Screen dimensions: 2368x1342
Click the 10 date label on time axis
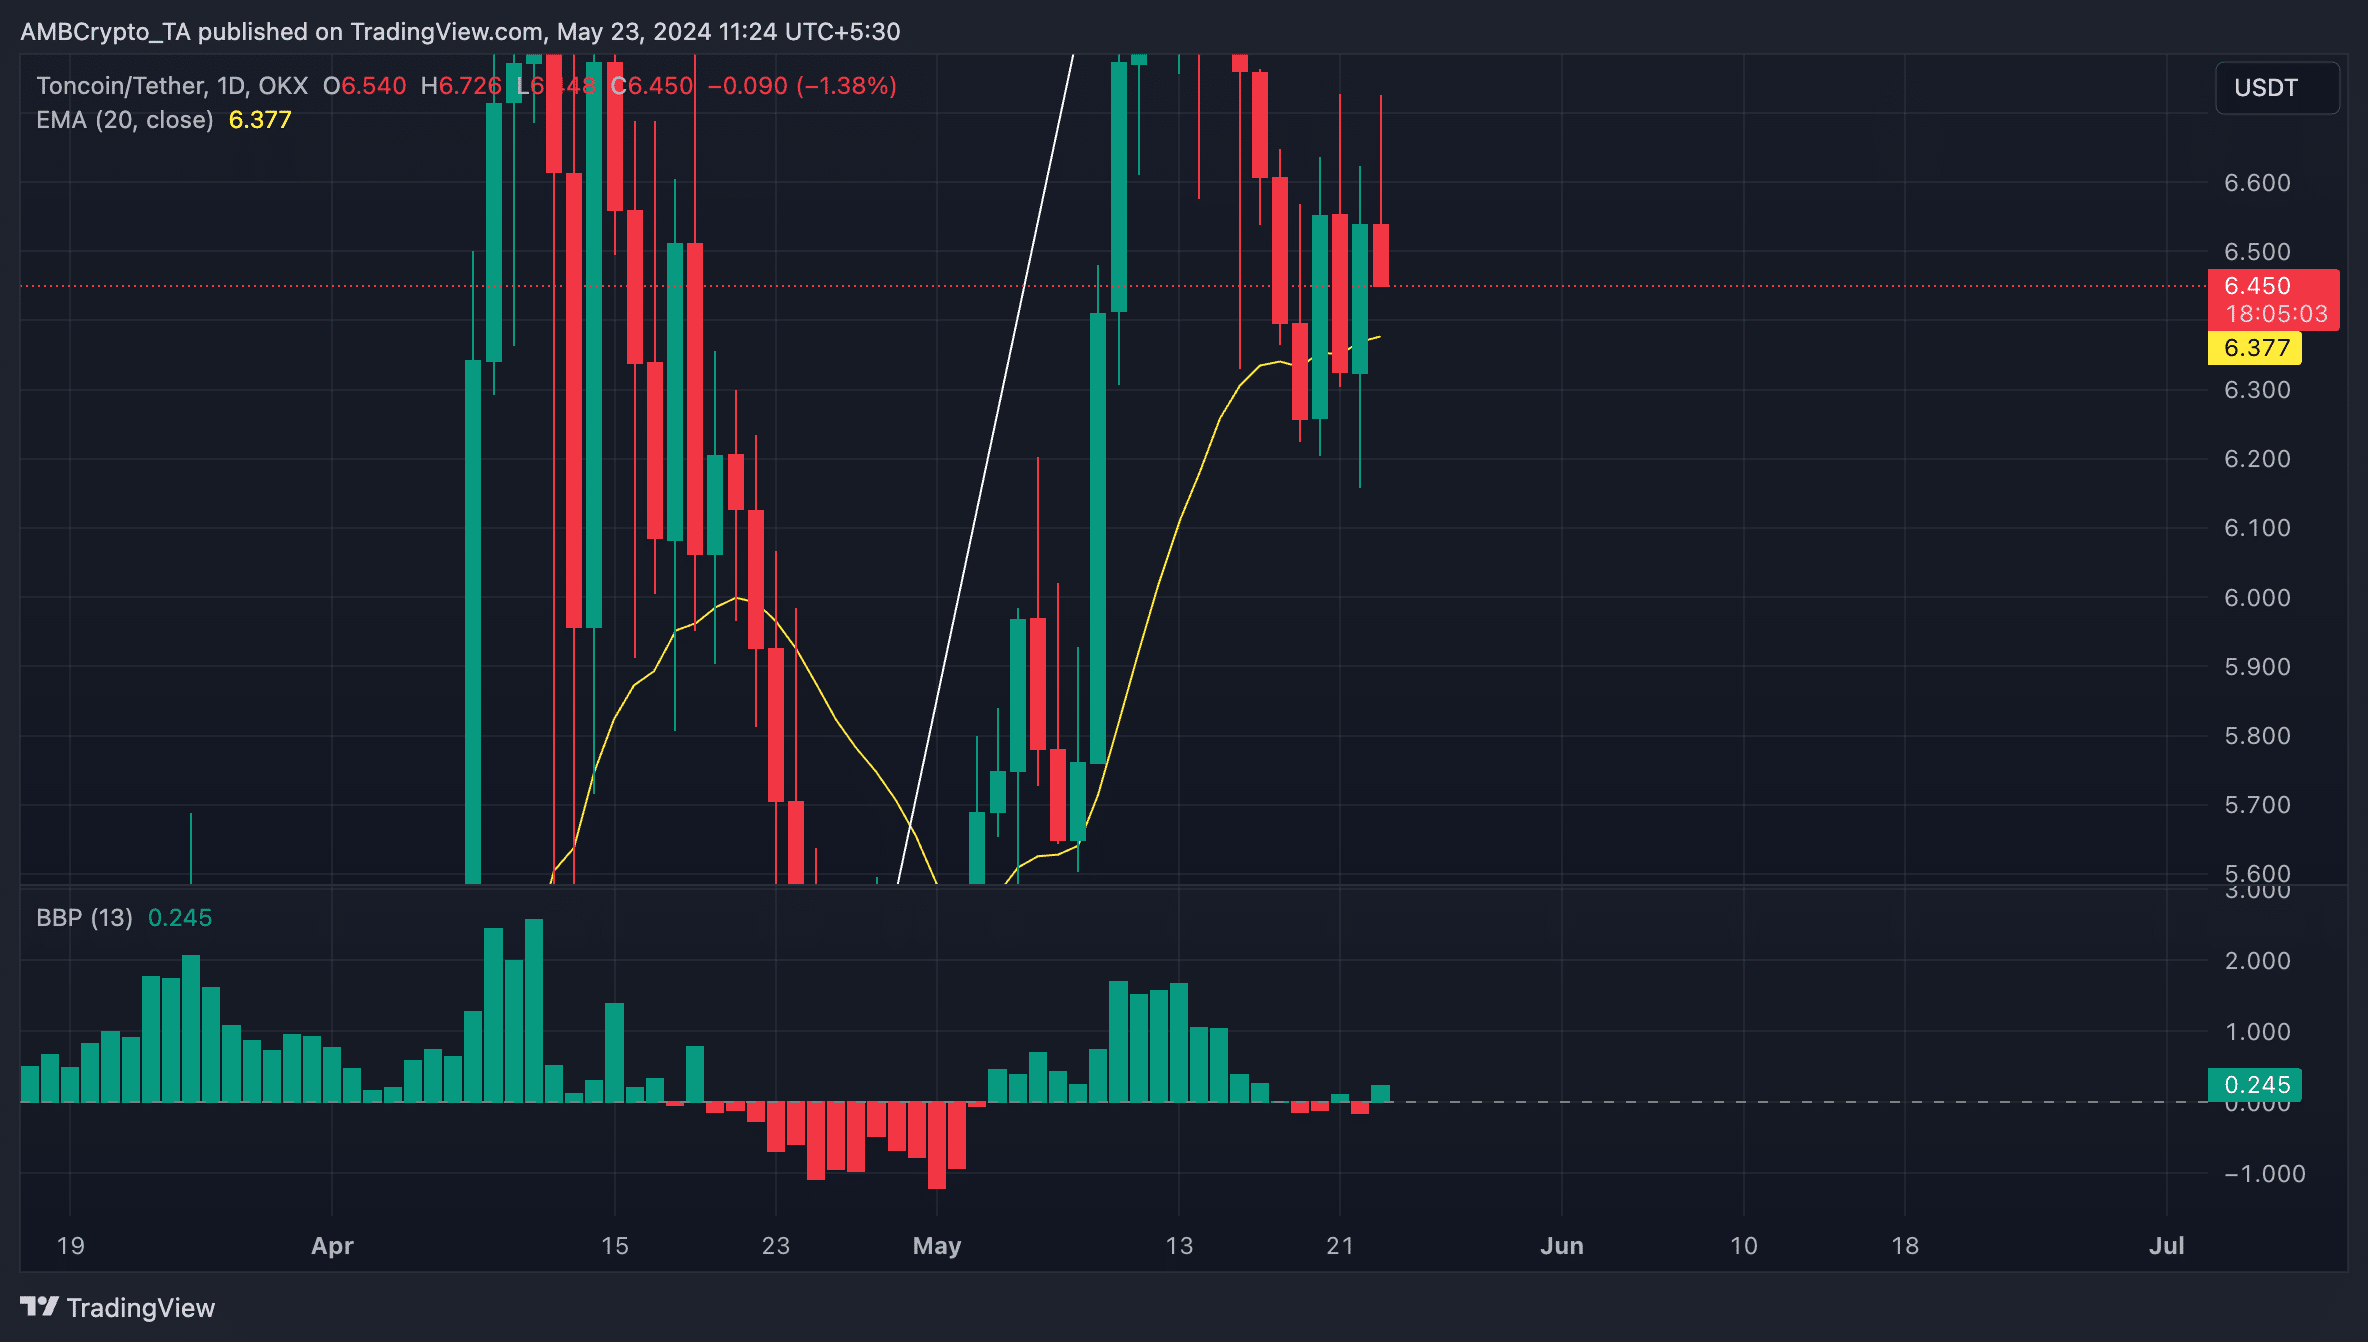(x=1744, y=1246)
